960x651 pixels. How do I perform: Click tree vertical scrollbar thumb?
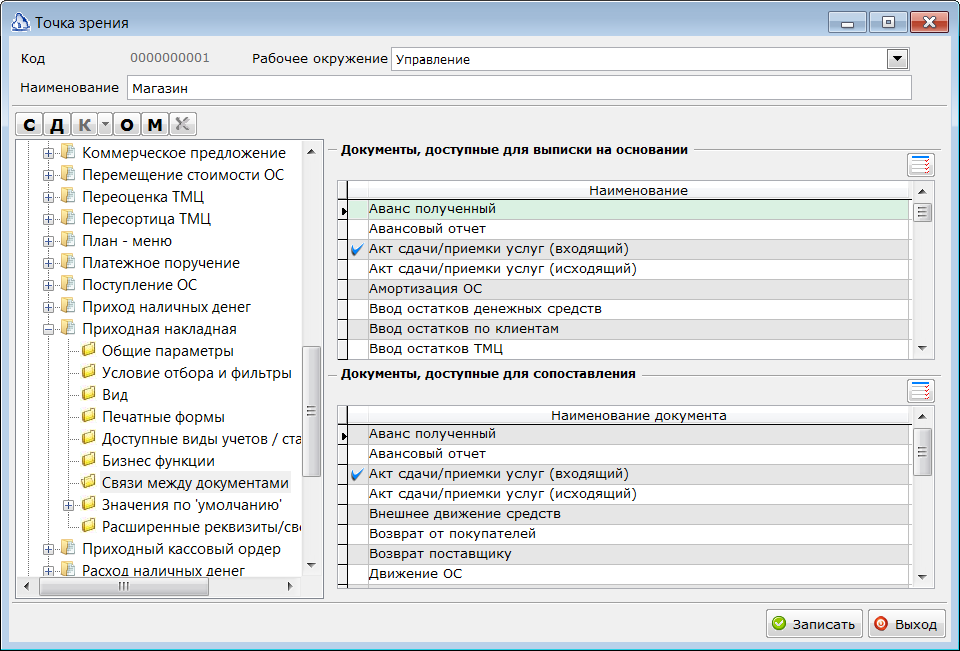click(311, 411)
